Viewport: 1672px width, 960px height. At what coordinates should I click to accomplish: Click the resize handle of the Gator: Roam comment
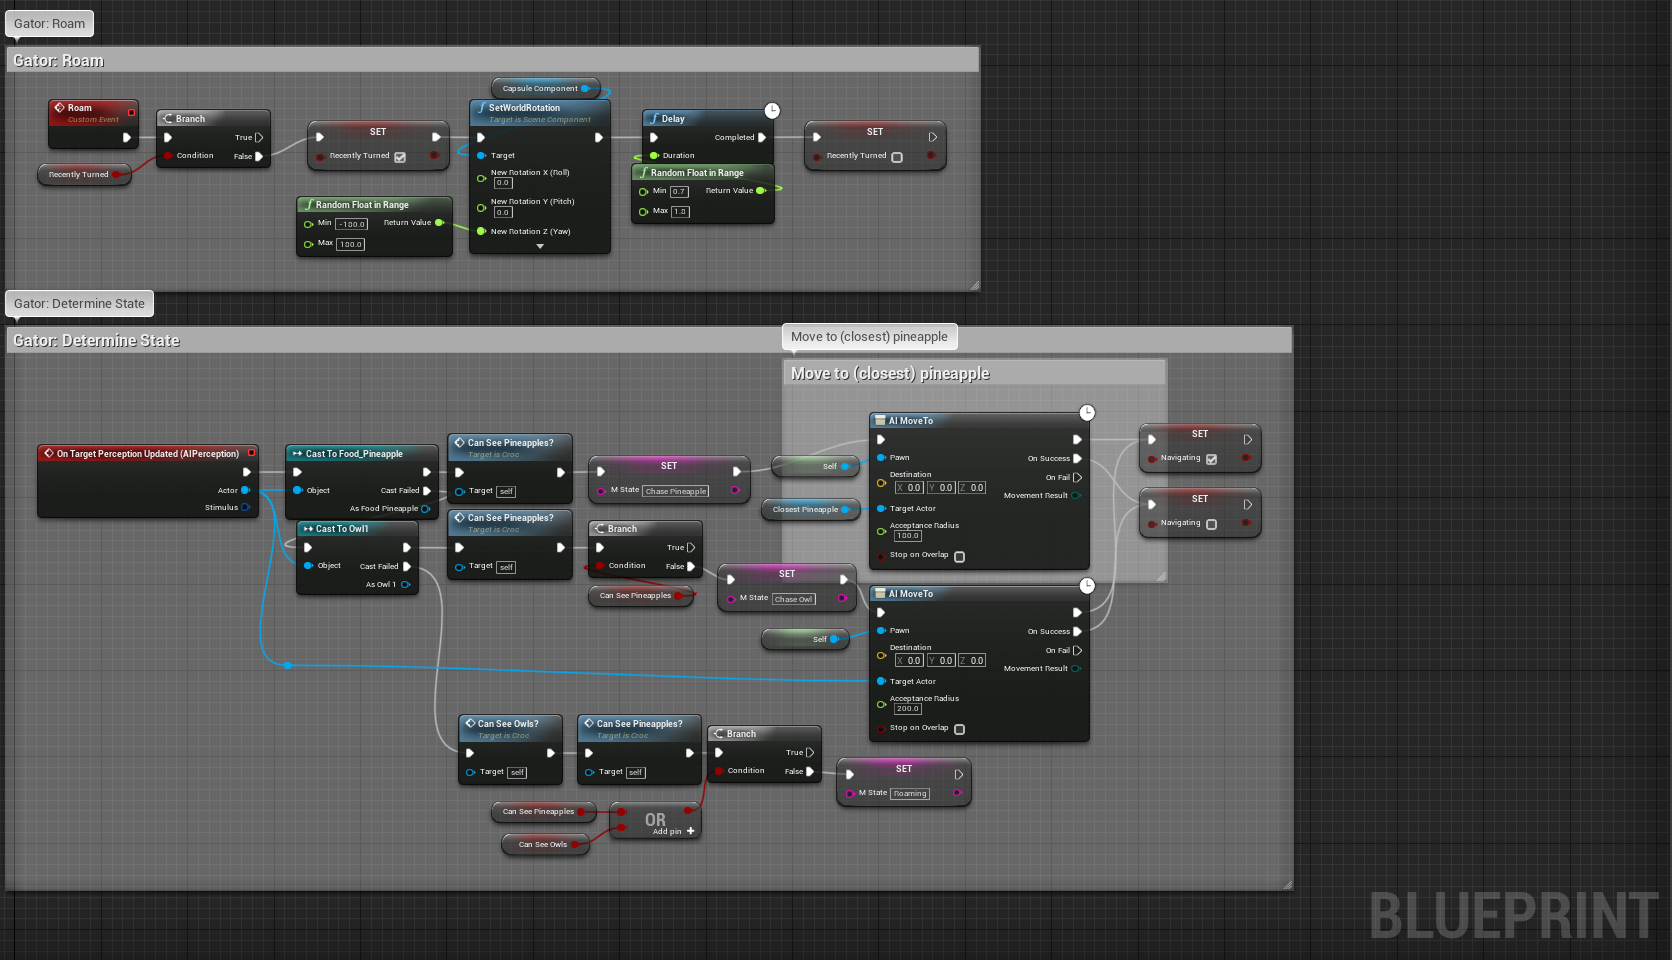[974, 286]
